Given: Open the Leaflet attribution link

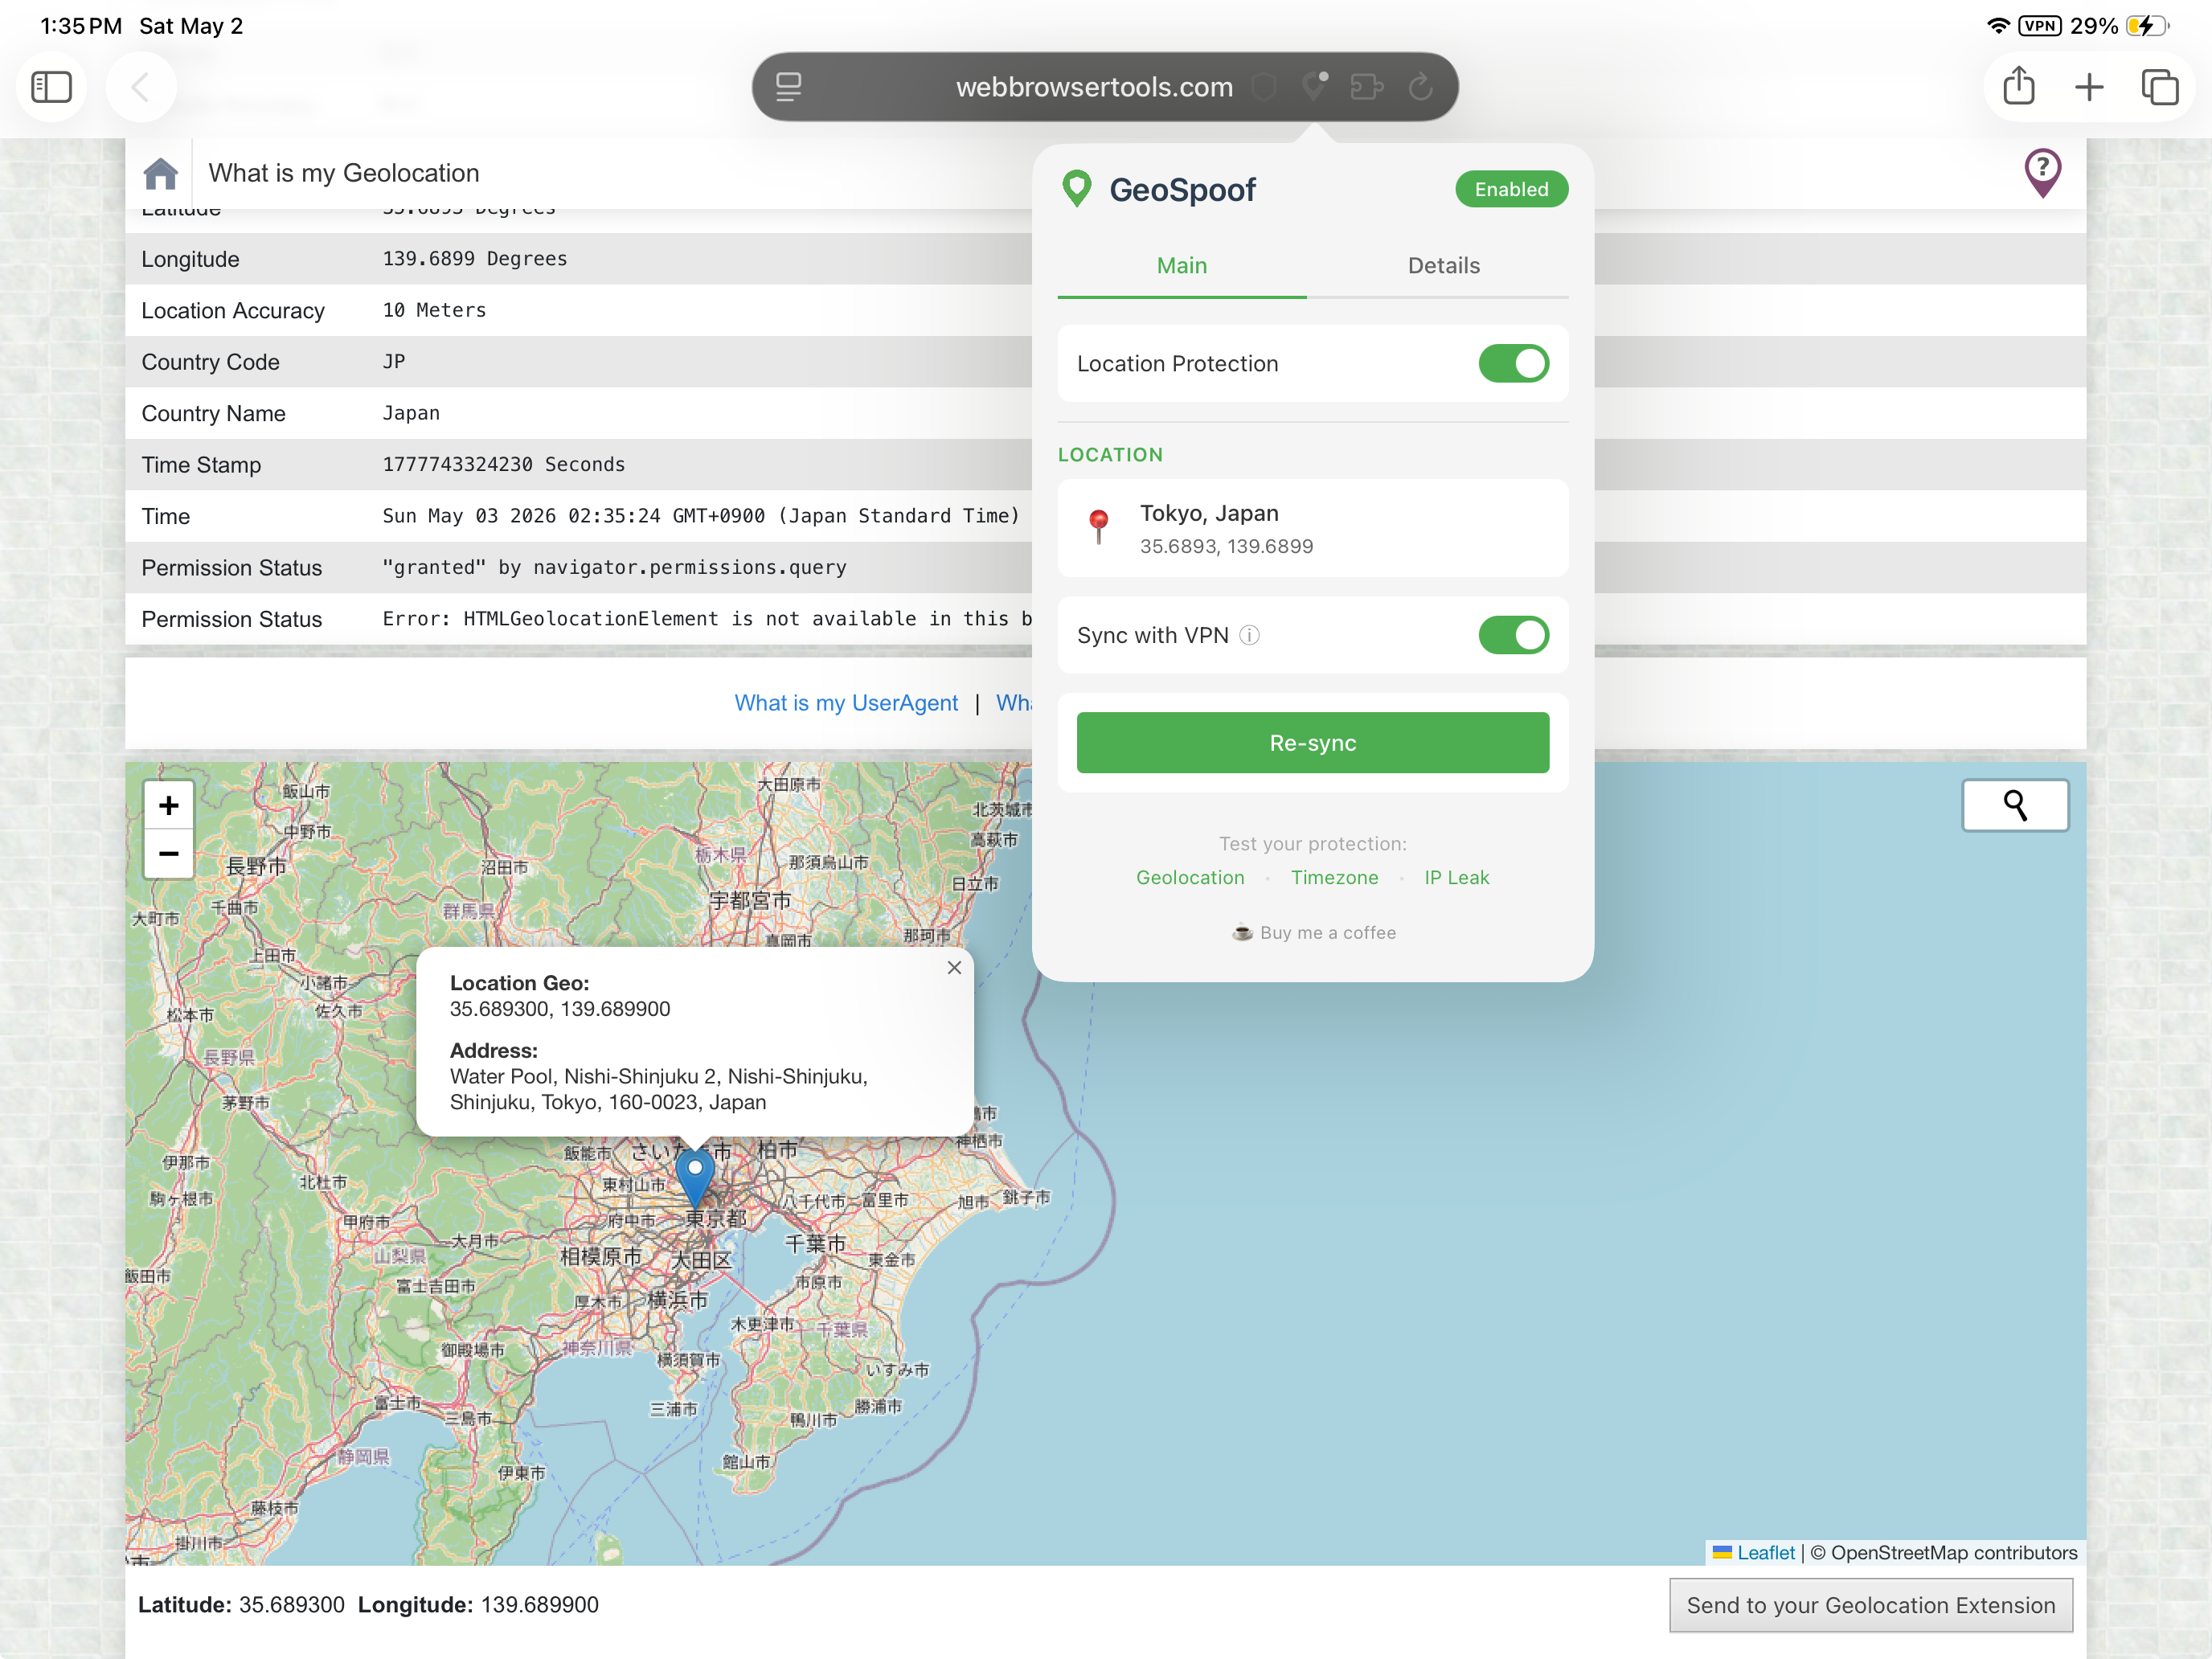Looking at the screenshot, I should coord(1765,1552).
